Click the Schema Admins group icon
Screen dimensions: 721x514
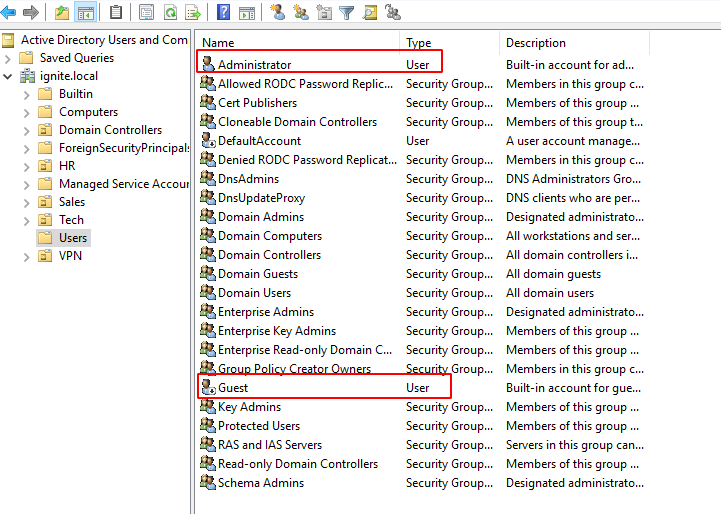[x=208, y=482]
